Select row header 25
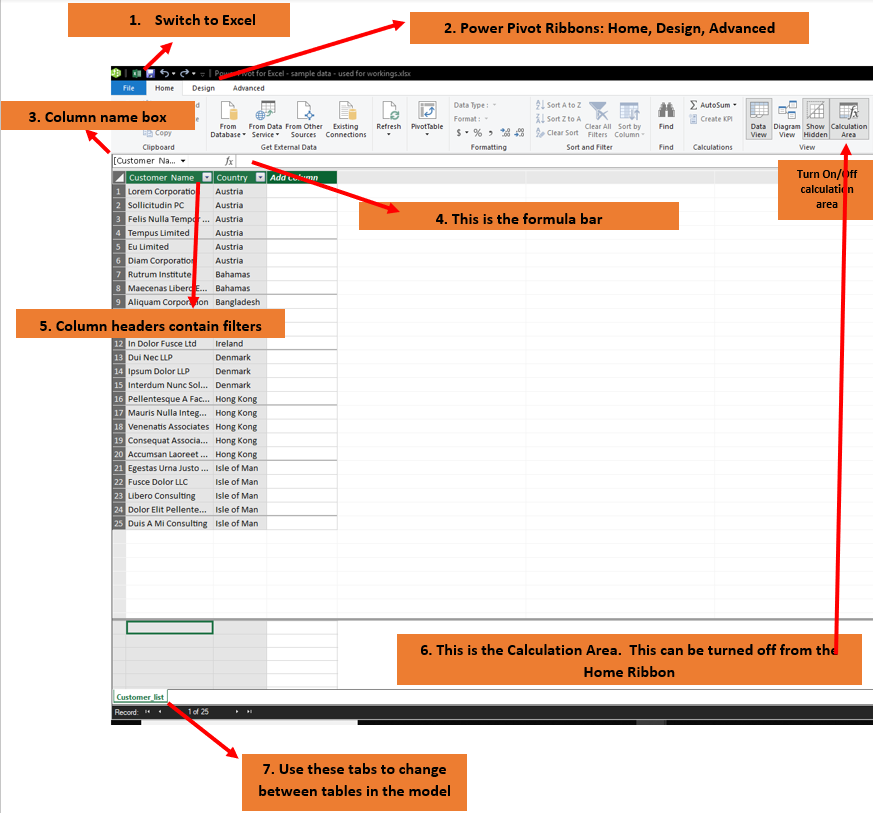873x813 pixels. tap(119, 523)
